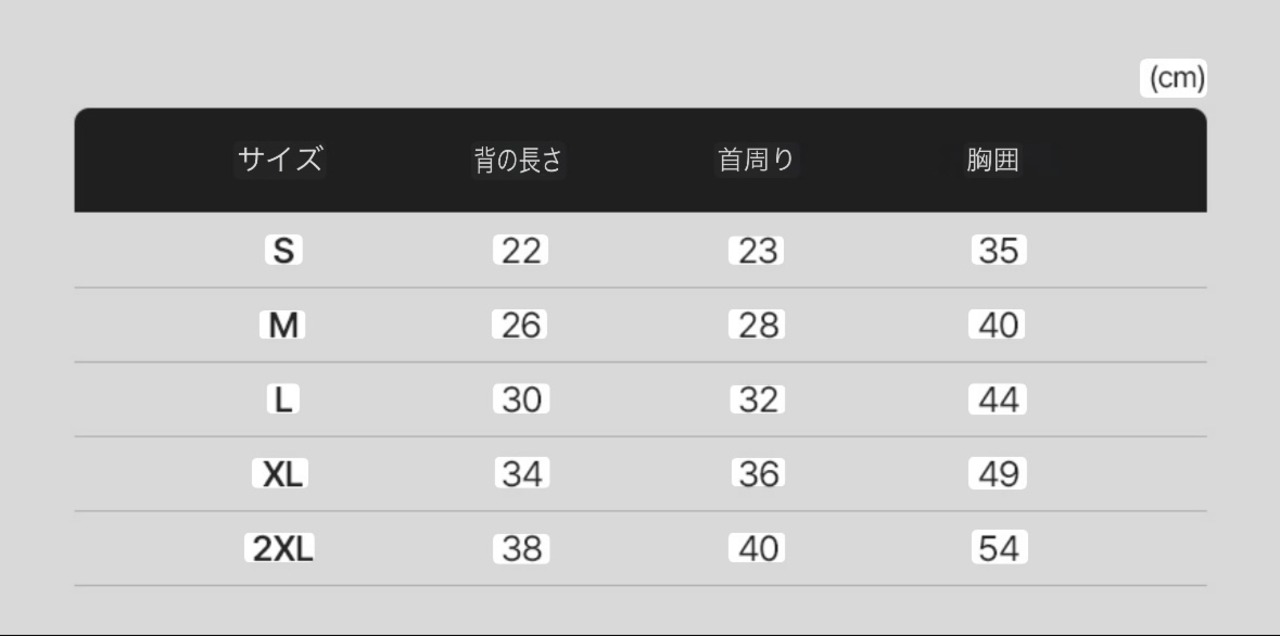
Task: Click the 首周り column header
Action: [x=756, y=160]
